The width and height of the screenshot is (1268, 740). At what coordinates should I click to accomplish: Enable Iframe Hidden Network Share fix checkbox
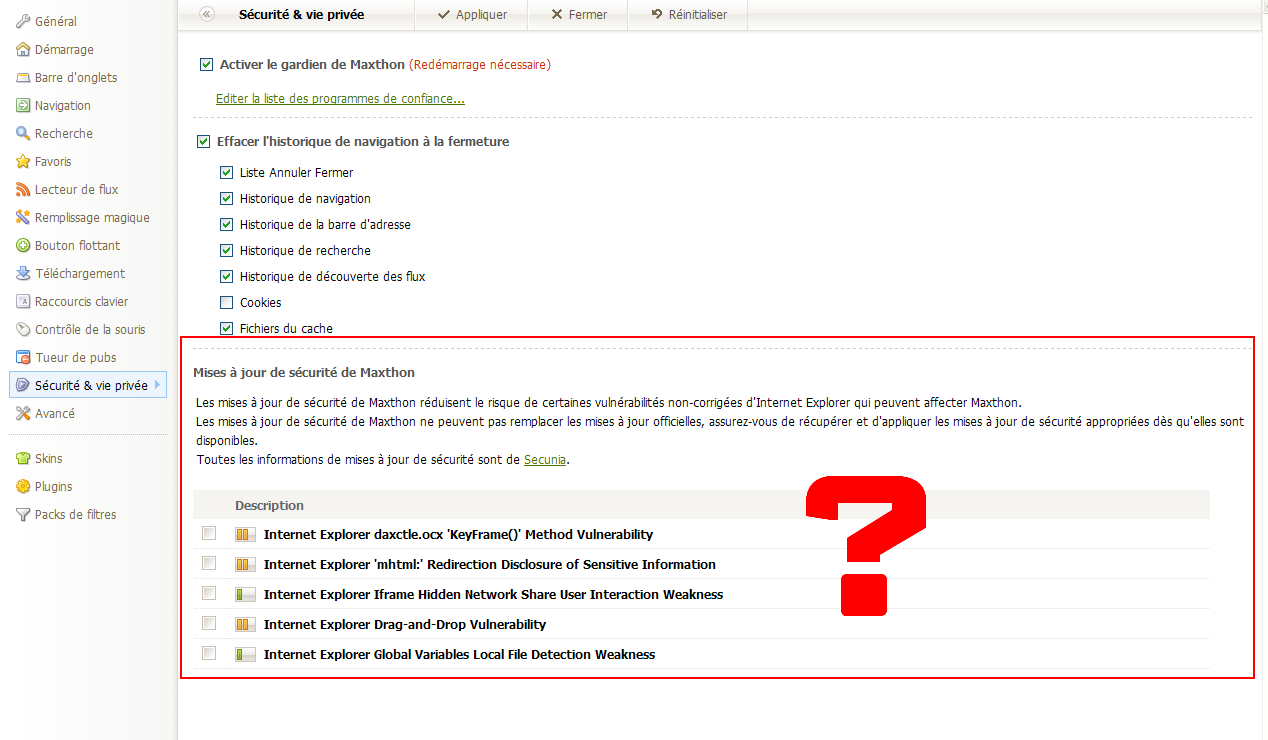pos(209,594)
